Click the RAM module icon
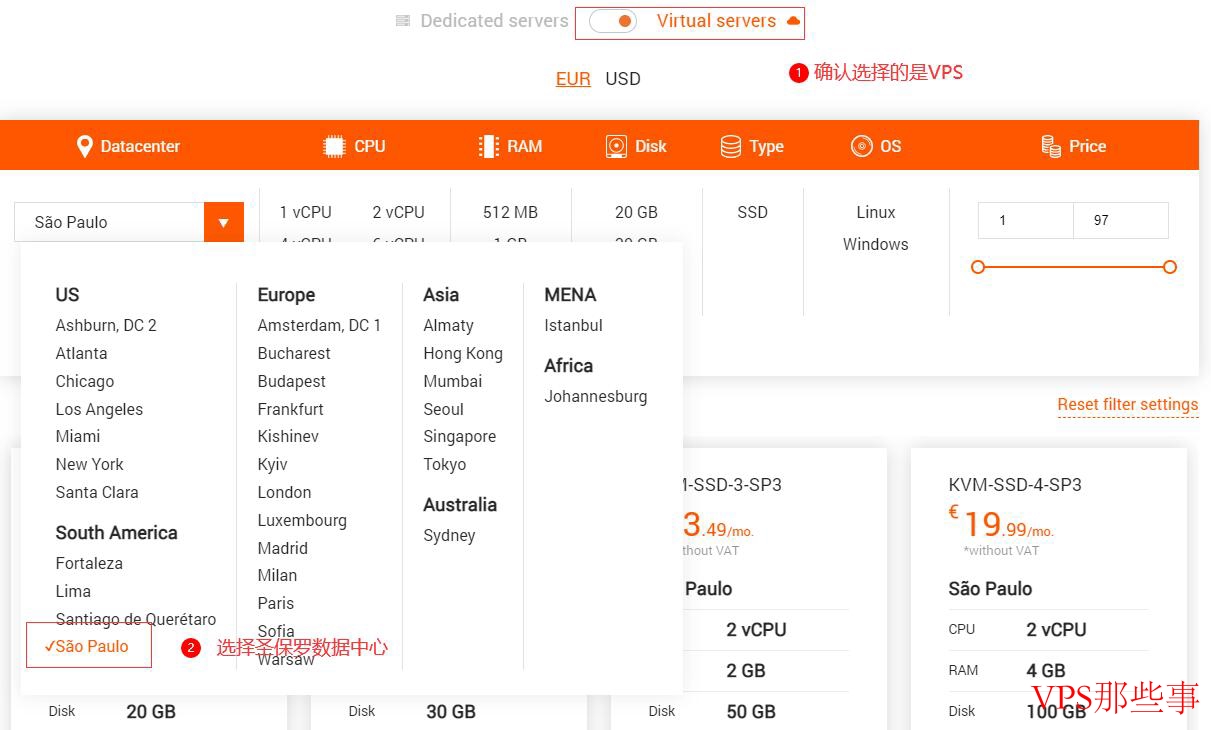This screenshot has height=730, width=1211. (x=488, y=146)
